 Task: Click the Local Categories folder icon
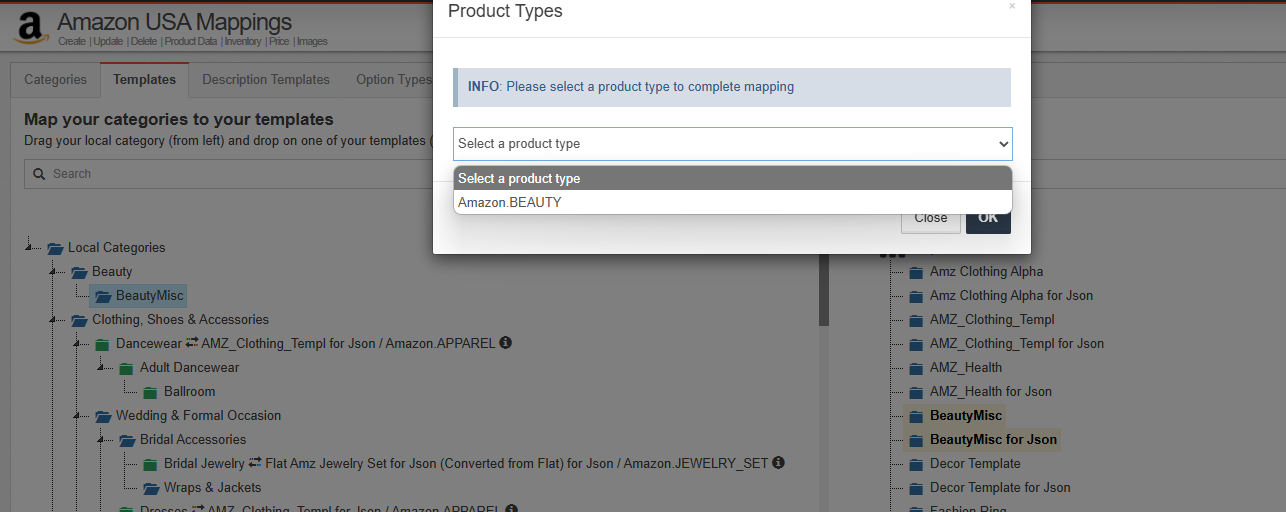pyautogui.click(x=55, y=248)
